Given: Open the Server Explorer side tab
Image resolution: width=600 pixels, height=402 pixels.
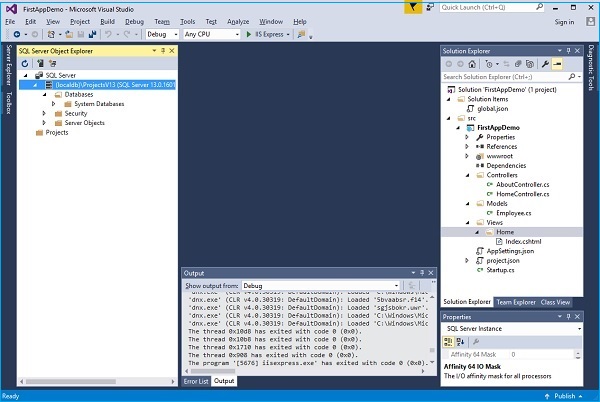Looking at the screenshot, I should coord(9,65).
